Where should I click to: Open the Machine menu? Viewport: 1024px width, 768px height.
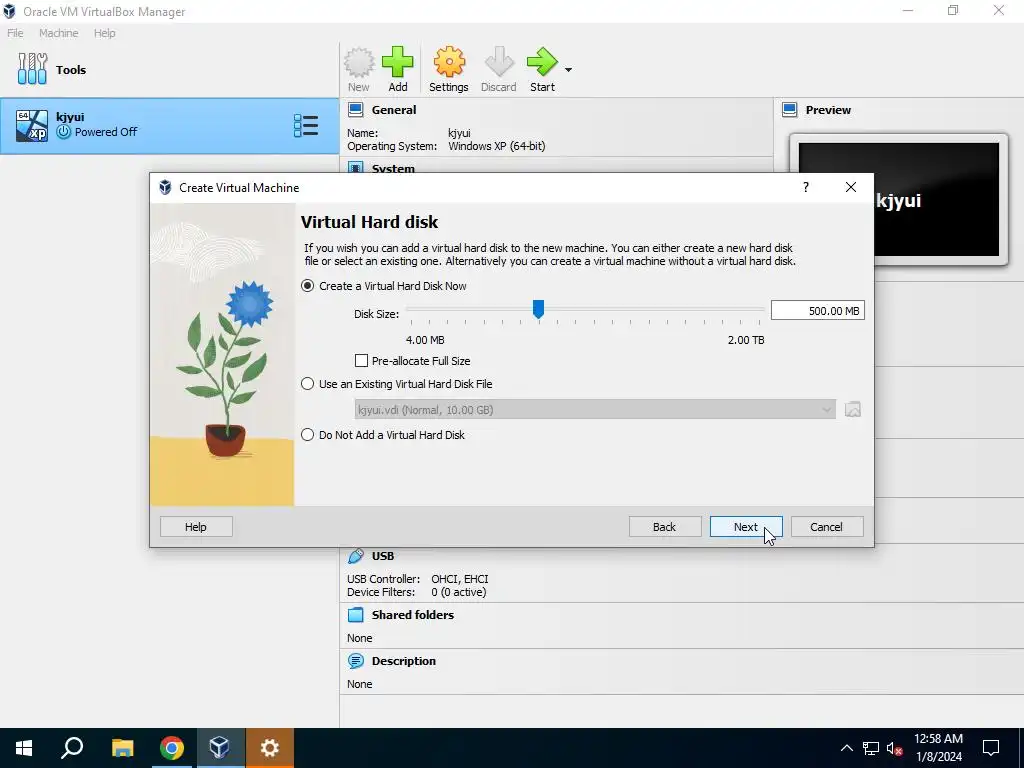coord(58,33)
